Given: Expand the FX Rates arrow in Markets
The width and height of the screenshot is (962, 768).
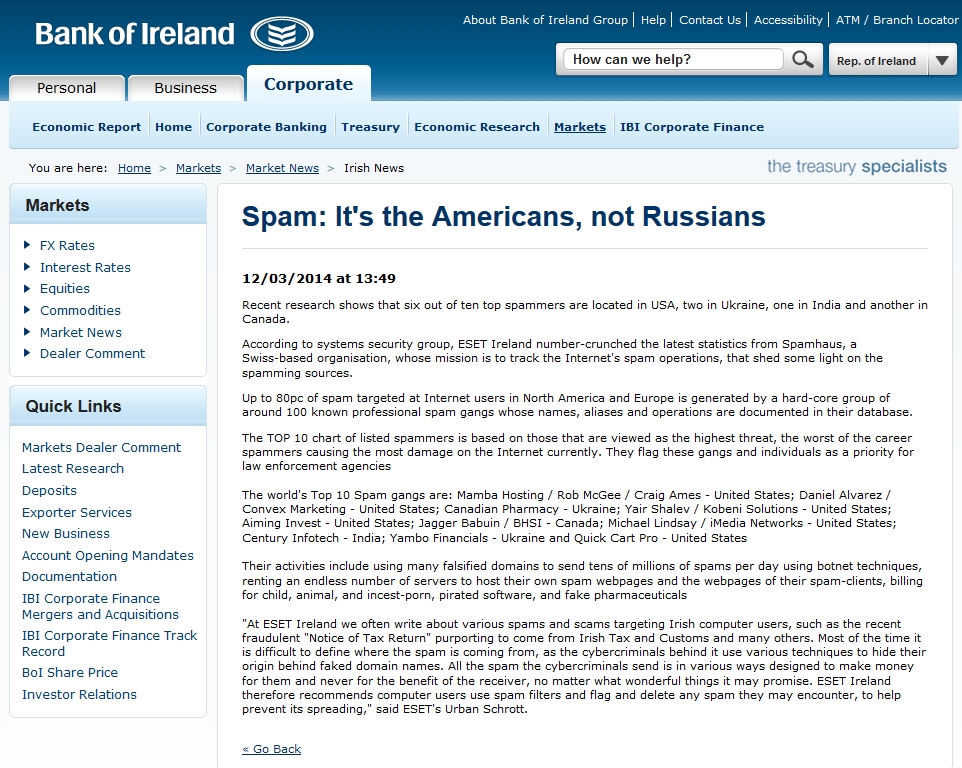Looking at the screenshot, I should click(x=27, y=245).
